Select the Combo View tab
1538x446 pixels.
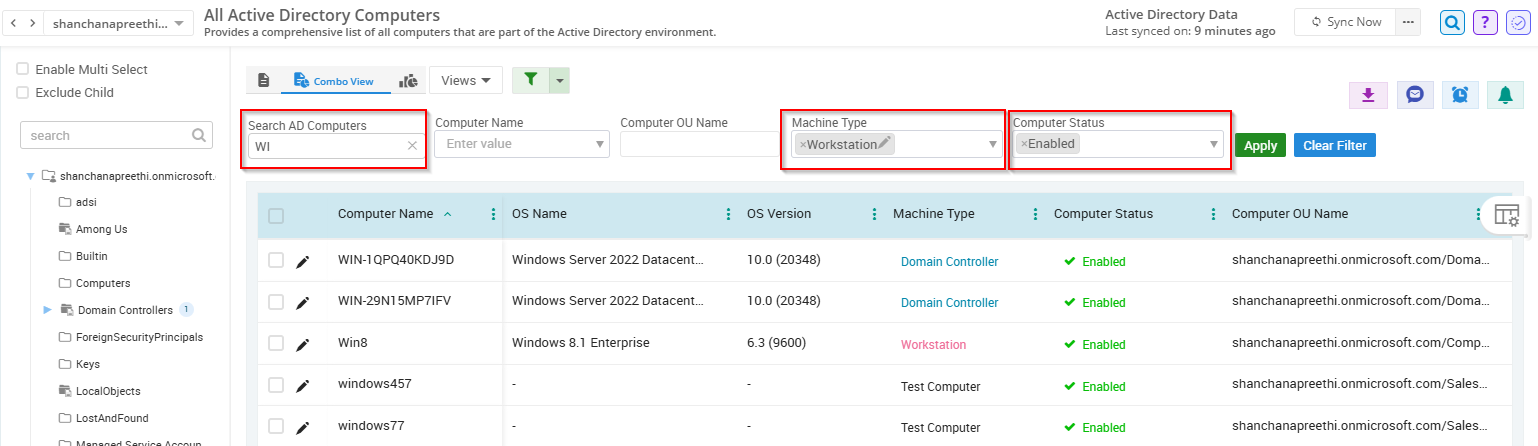[x=335, y=81]
